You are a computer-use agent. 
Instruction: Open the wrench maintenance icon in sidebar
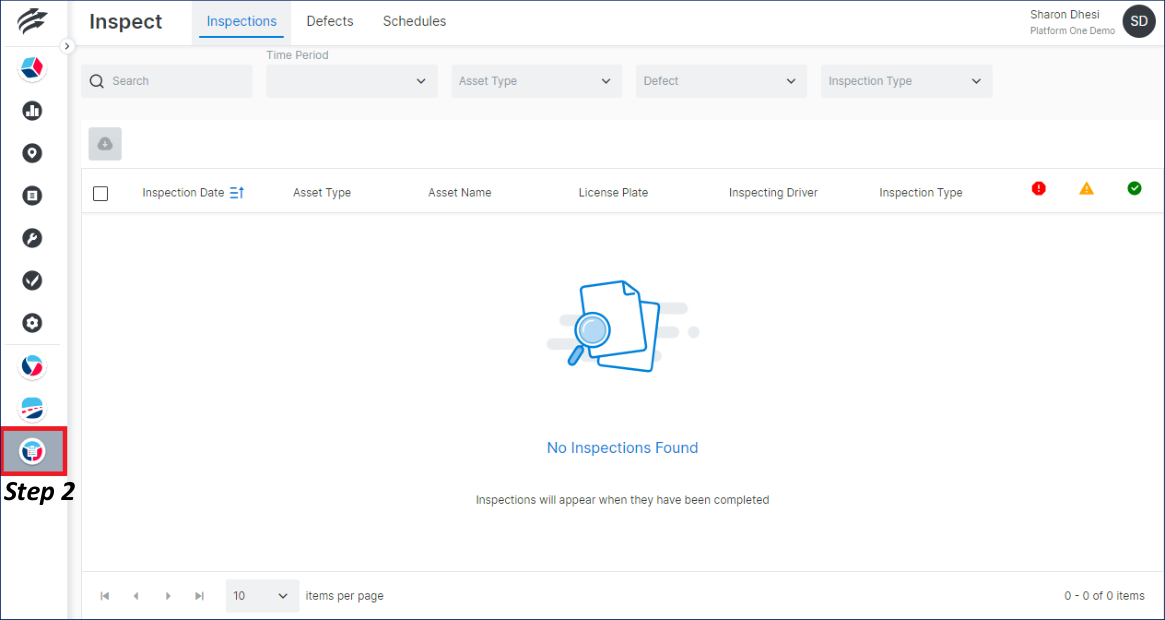pos(32,238)
